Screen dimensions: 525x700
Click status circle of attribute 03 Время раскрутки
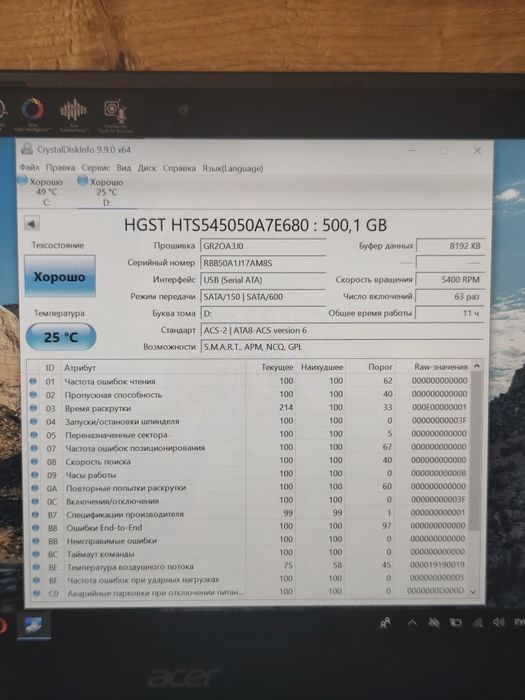point(33,408)
